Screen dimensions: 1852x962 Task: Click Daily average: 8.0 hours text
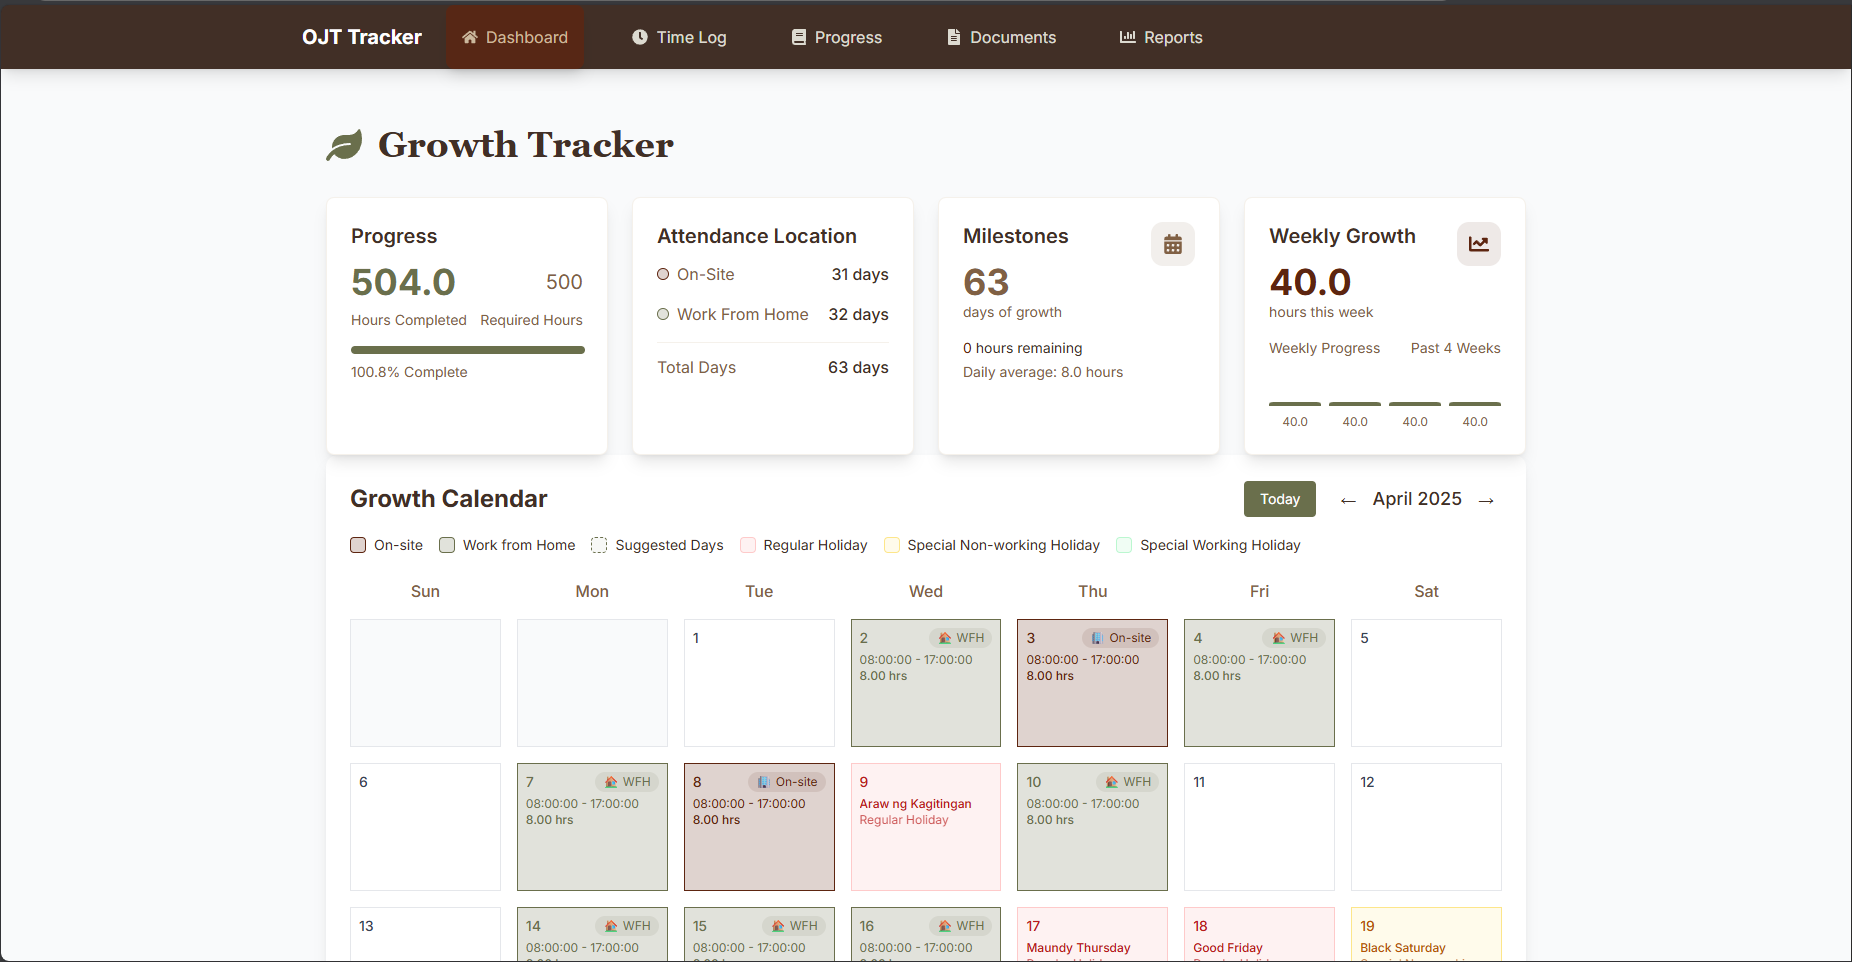point(1043,372)
